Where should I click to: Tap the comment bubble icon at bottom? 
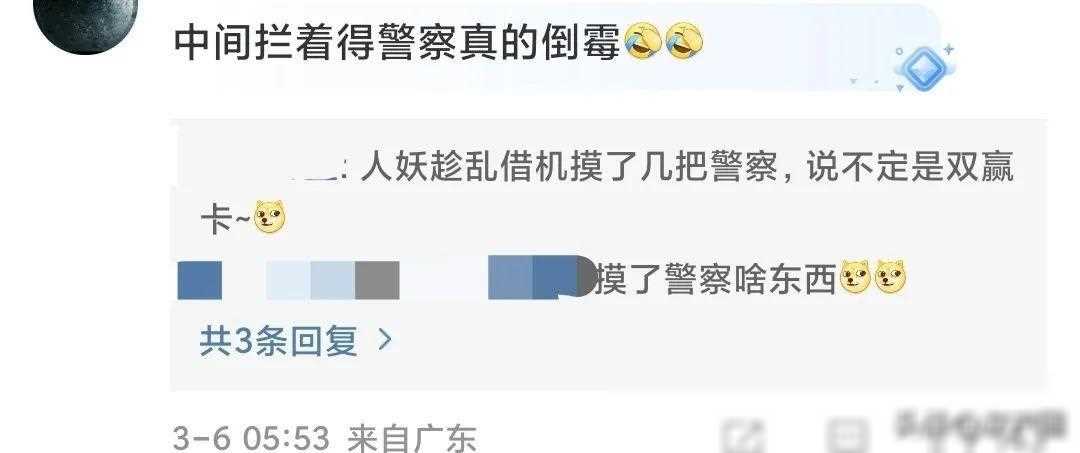pos(848,436)
